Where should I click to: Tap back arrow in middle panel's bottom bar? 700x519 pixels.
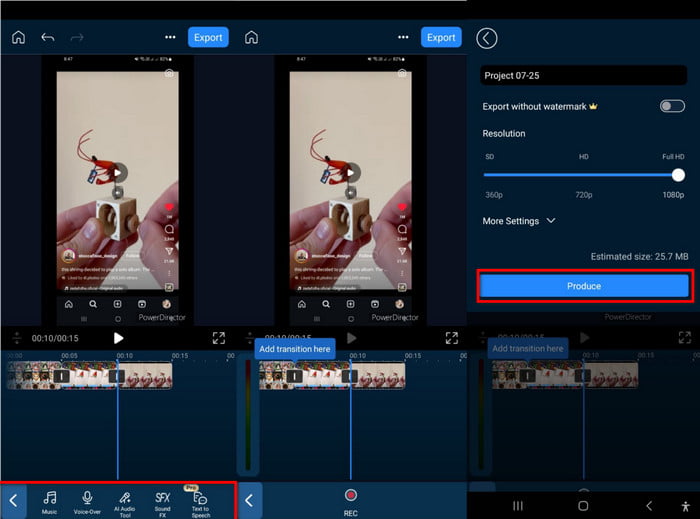coord(250,501)
